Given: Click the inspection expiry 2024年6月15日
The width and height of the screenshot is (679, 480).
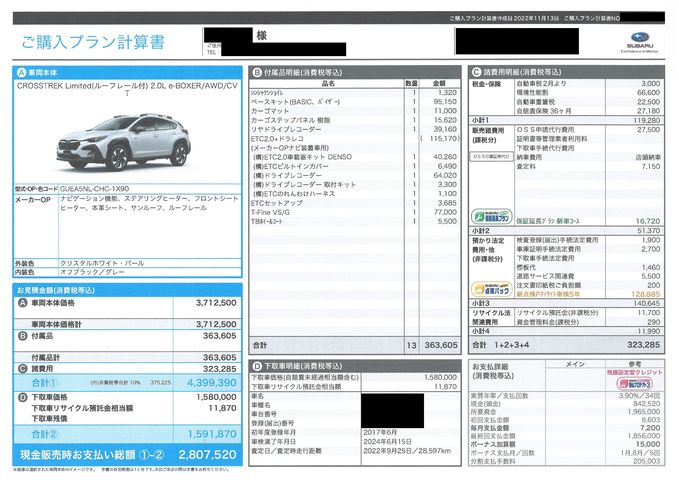Looking at the screenshot, I should [x=388, y=442].
